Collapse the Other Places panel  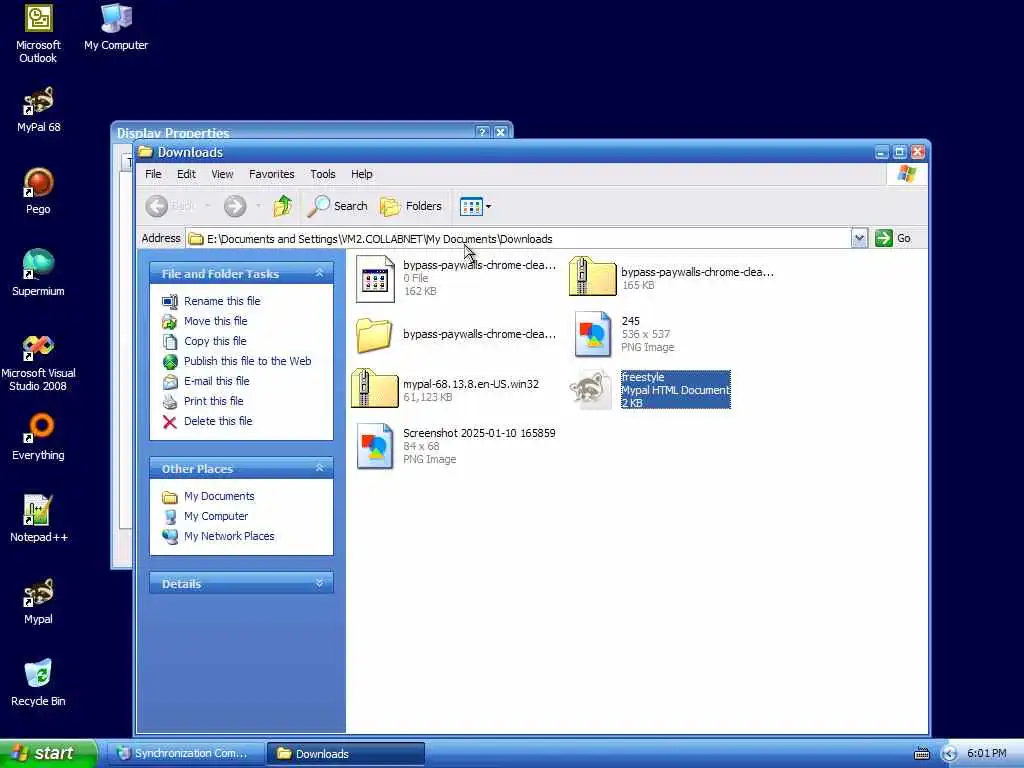pos(319,468)
